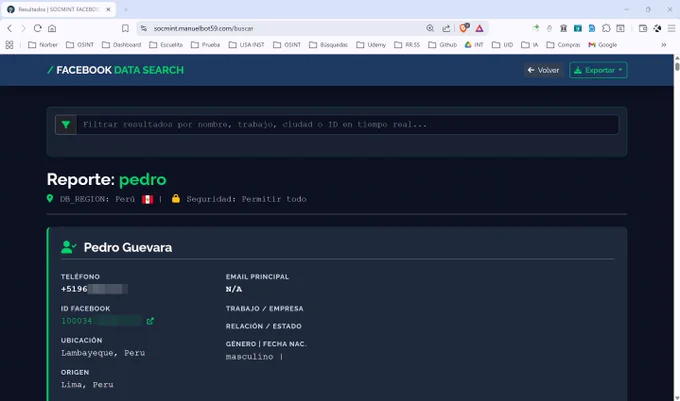Open the Facebook ID 100034 link

[101, 321]
